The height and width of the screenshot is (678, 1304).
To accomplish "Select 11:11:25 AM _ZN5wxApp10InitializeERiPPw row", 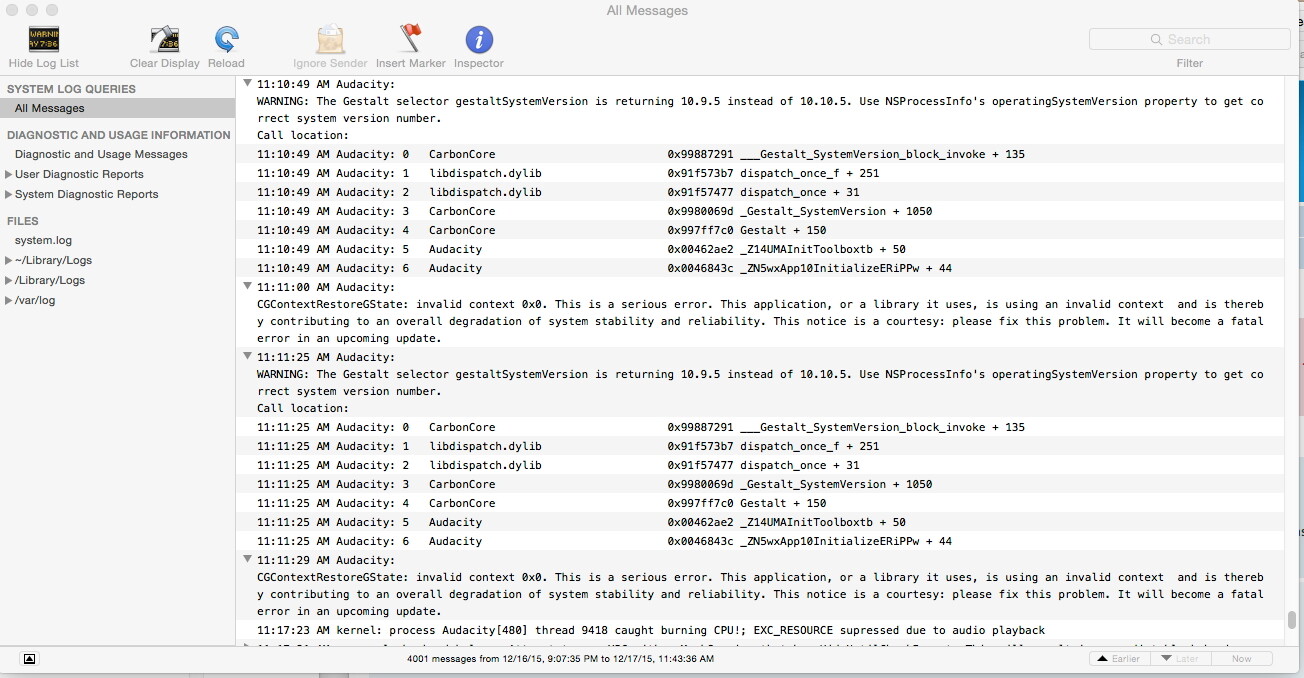I will pos(760,541).
